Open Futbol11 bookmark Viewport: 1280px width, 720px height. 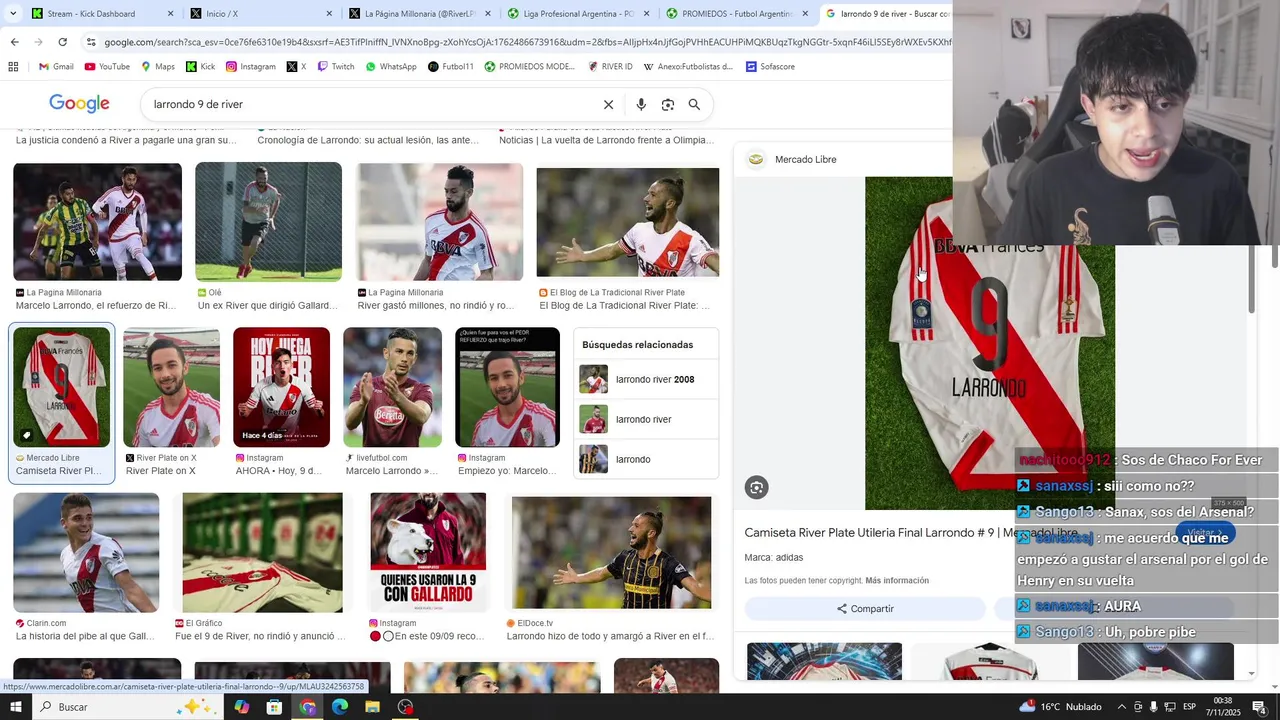[450, 67]
